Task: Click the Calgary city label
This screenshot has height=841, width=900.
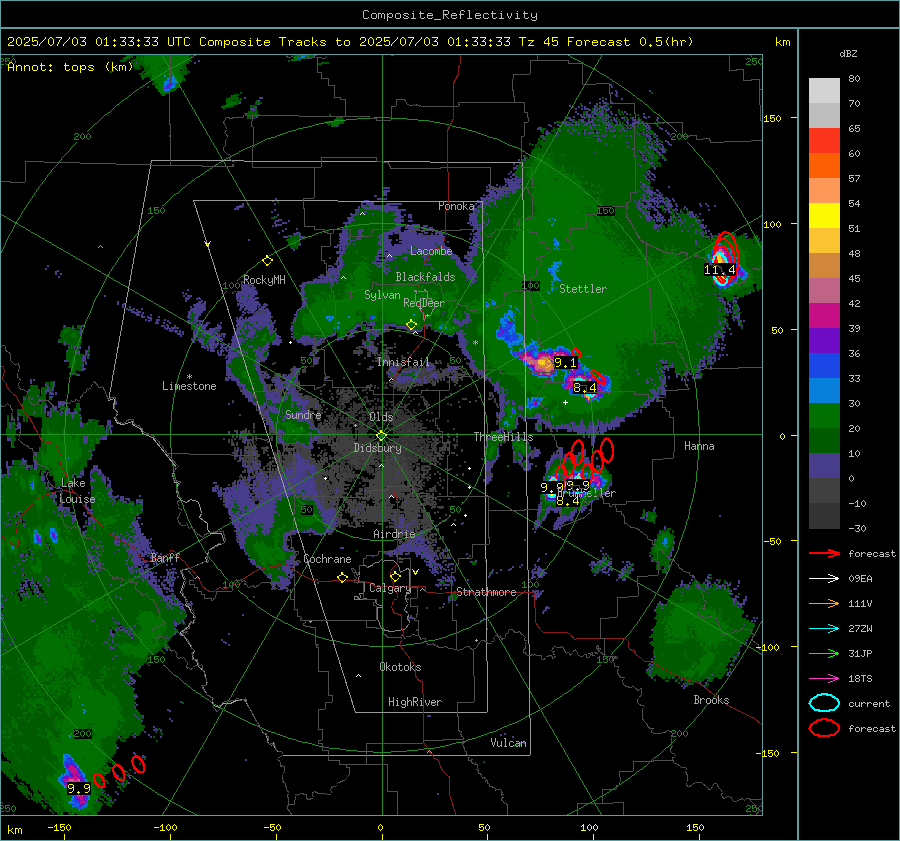Action: (x=390, y=588)
